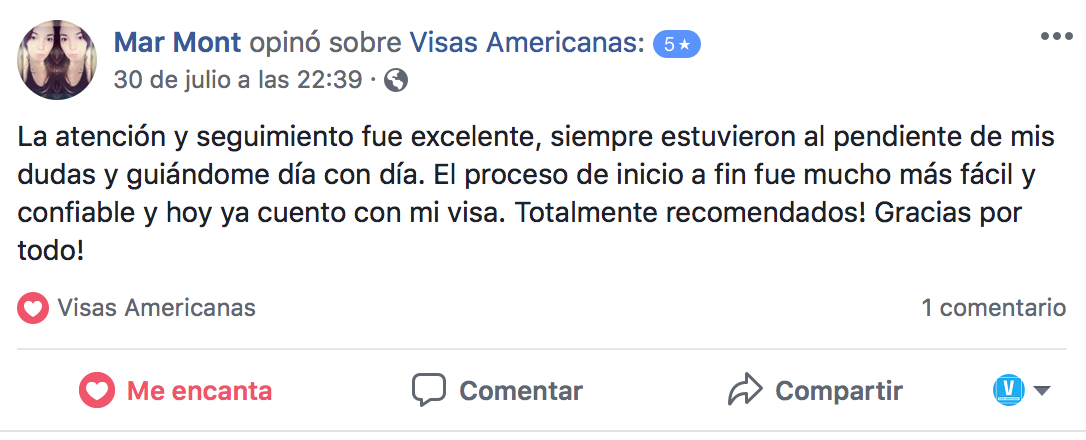Open the 30 de julio timestamp link
This screenshot has height=440, width=1086.
coord(238,80)
